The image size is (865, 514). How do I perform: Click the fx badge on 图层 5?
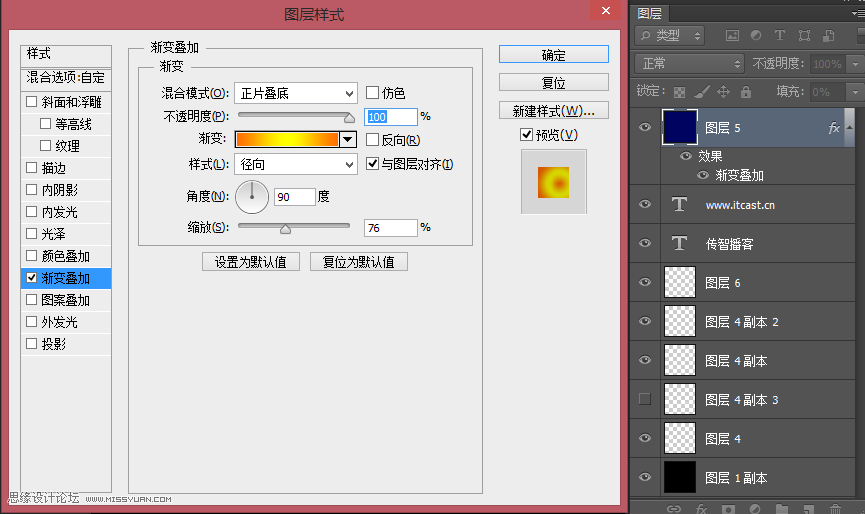tap(834, 128)
